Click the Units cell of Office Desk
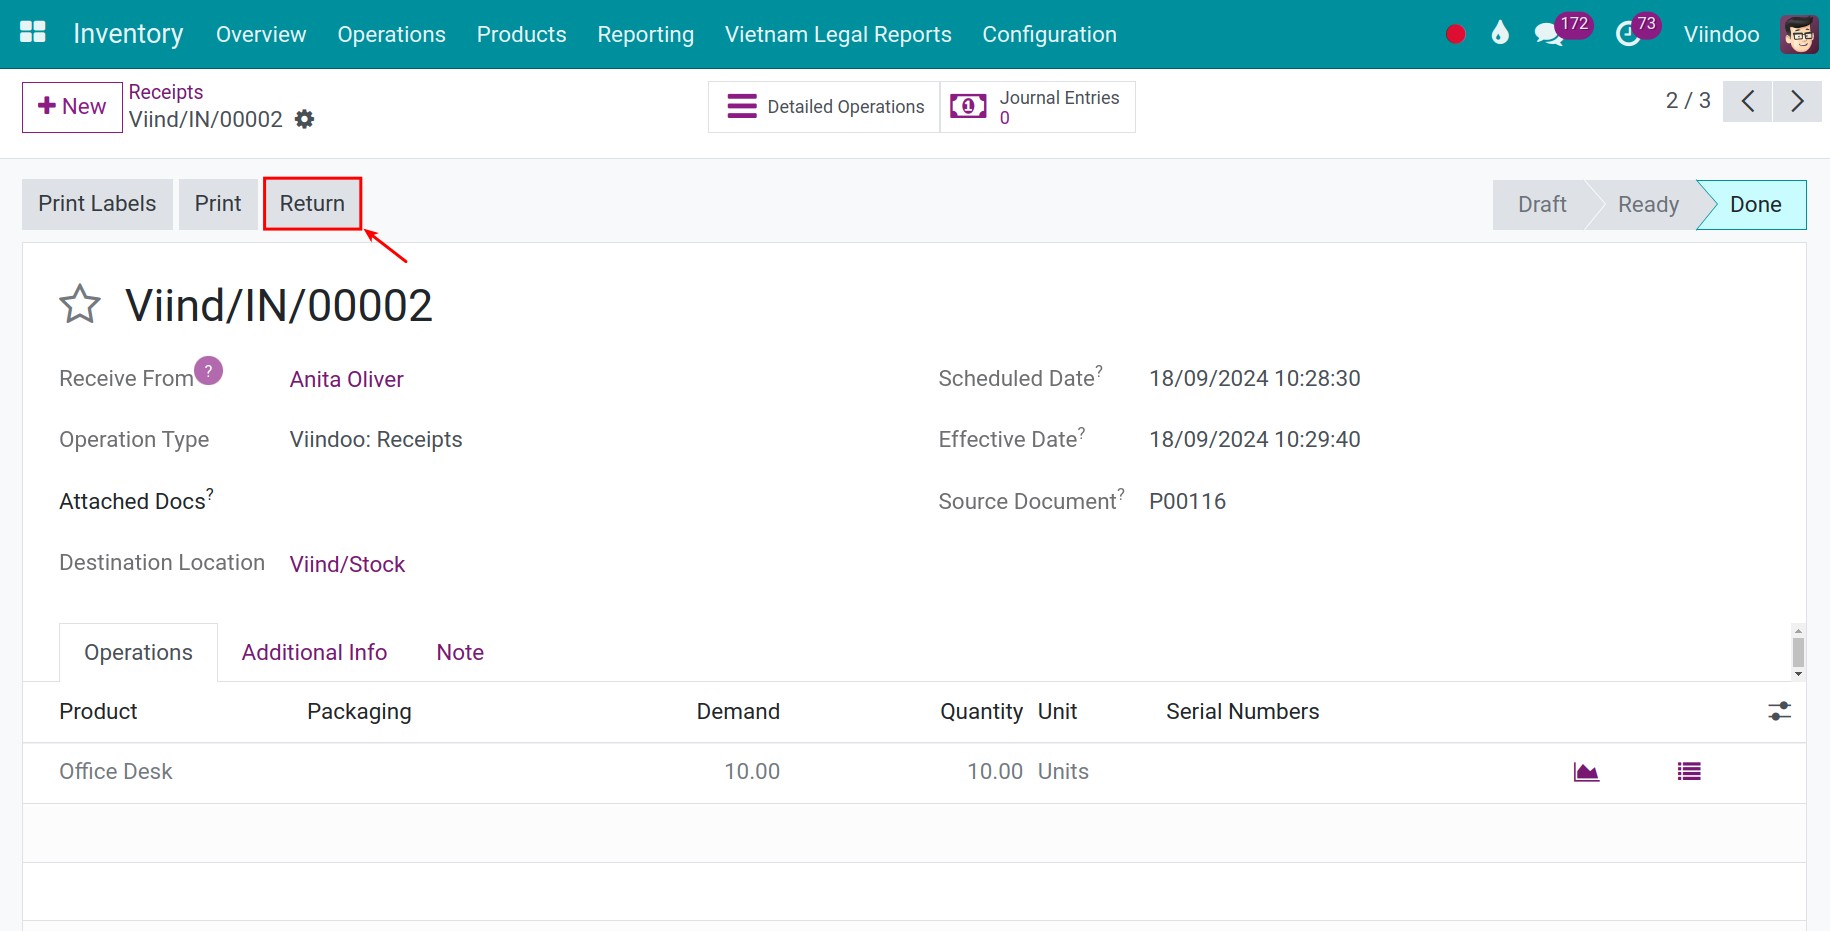The height and width of the screenshot is (931, 1830). click(1063, 772)
